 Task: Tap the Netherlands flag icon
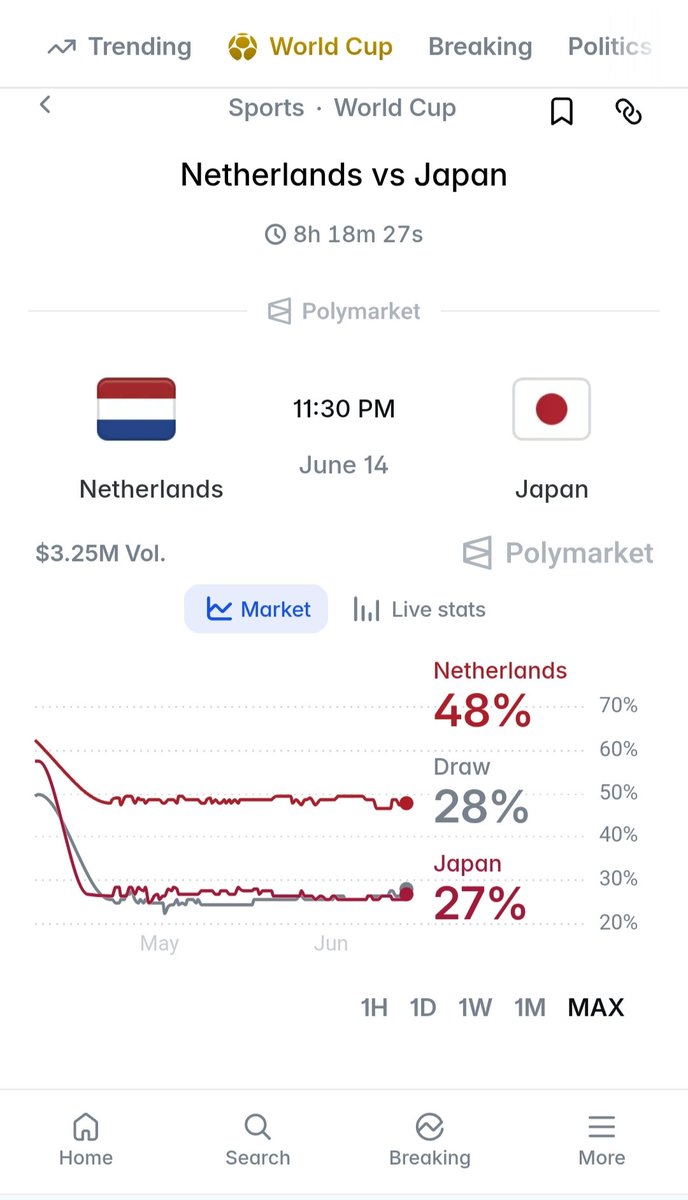pyautogui.click(x=136, y=409)
